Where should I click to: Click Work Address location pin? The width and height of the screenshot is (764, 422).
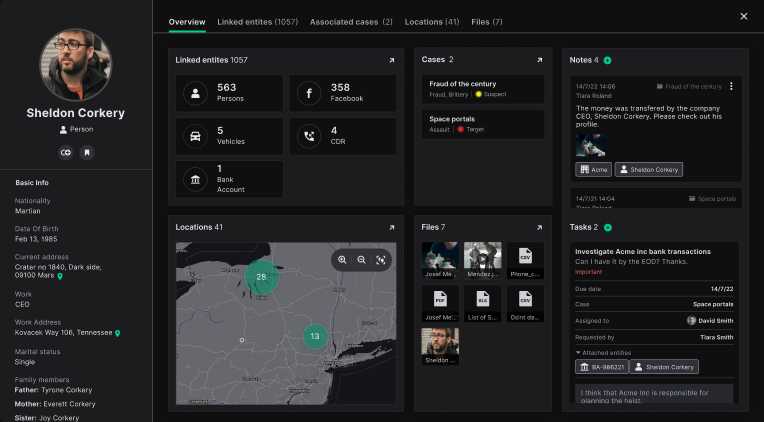[x=117, y=333]
